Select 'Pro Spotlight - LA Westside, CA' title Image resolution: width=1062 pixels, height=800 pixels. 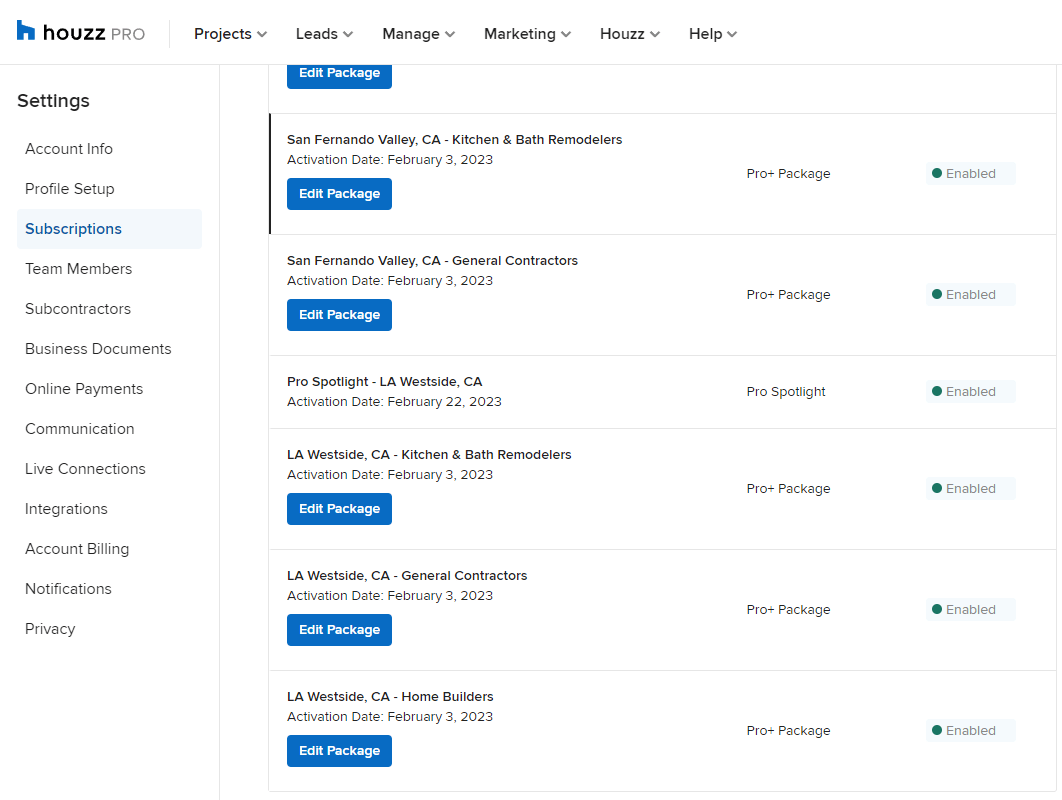(385, 381)
